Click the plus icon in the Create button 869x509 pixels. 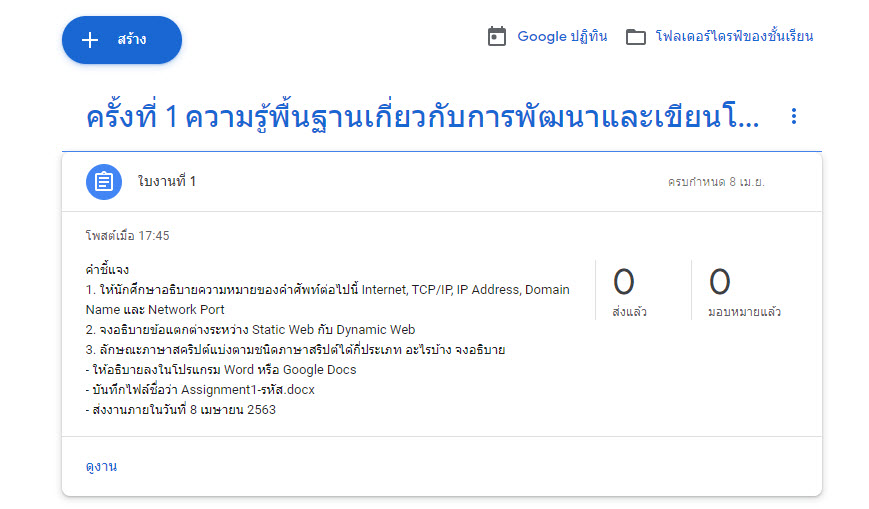pyautogui.click(x=90, y=40)
